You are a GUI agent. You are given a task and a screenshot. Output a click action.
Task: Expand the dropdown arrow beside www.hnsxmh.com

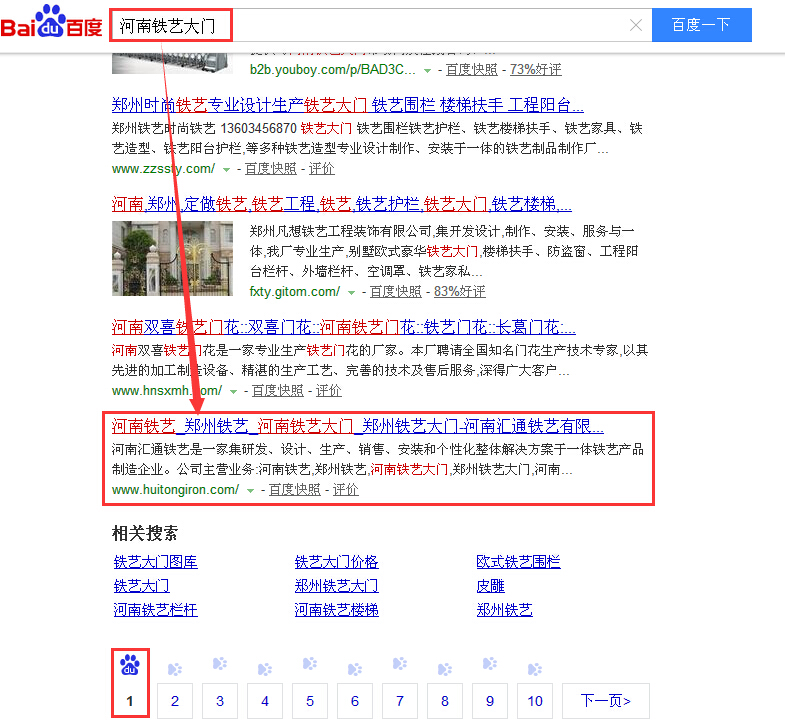point(233,392)
